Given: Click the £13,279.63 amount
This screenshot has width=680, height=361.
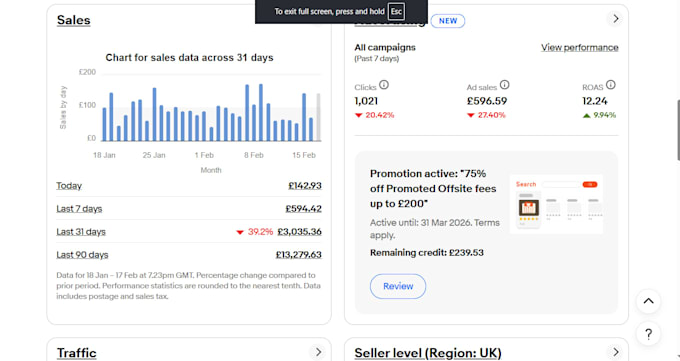Looking at the screenshot, I should point(299,255).
